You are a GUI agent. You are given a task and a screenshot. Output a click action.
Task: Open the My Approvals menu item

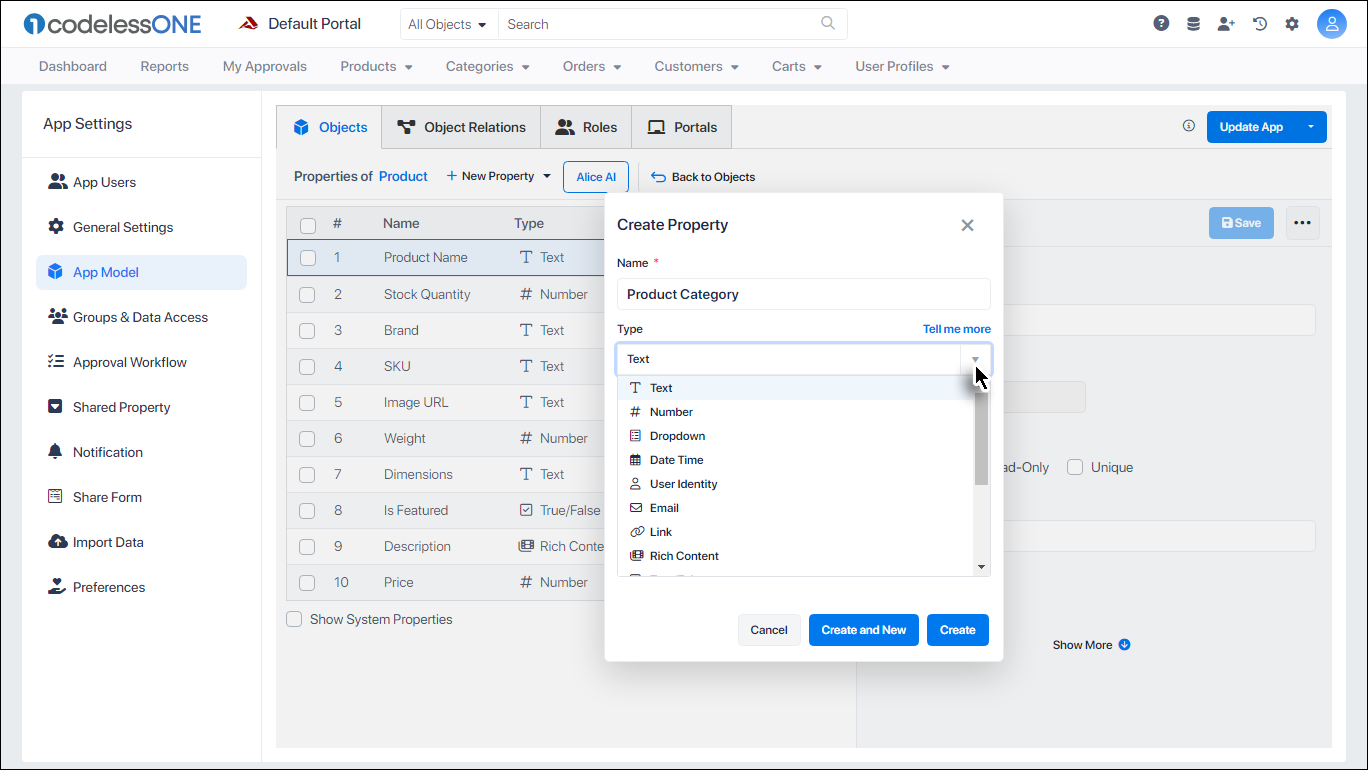[x=264, y=66]
